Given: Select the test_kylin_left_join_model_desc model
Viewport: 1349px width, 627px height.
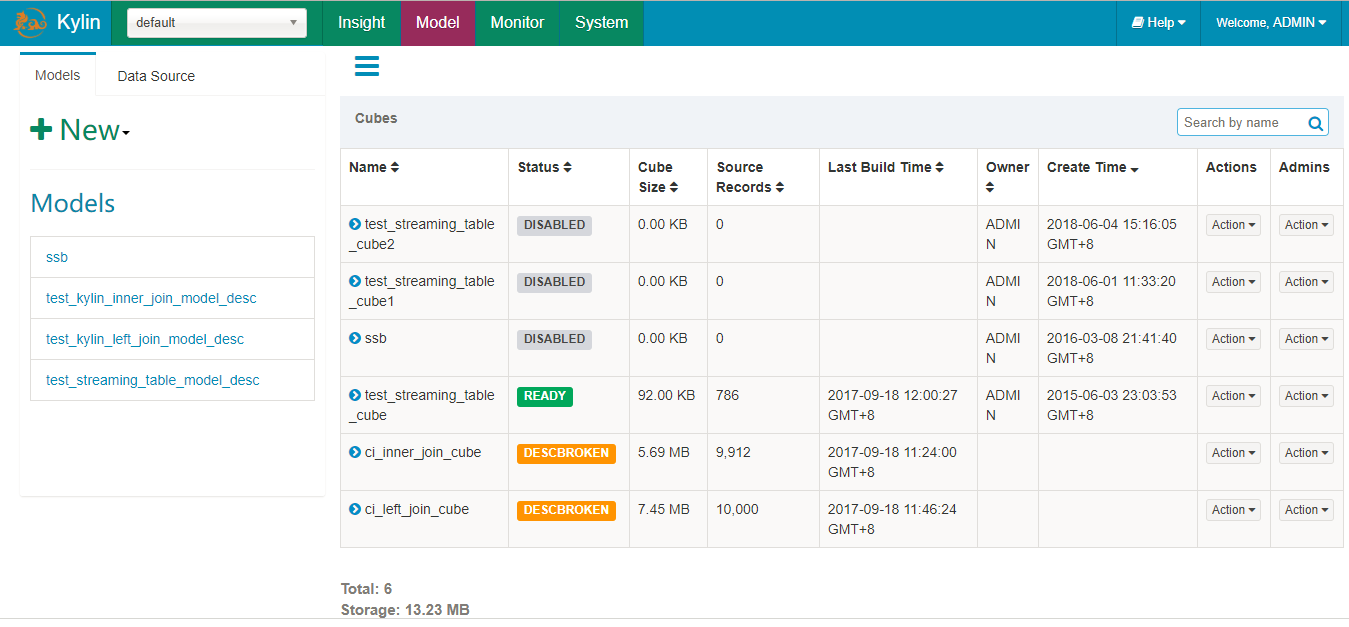Looking at the screenshot, I should coord(143,339).
